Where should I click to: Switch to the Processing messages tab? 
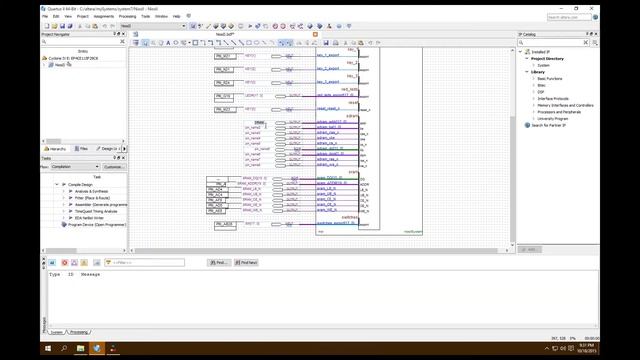(x=78, y=332)
